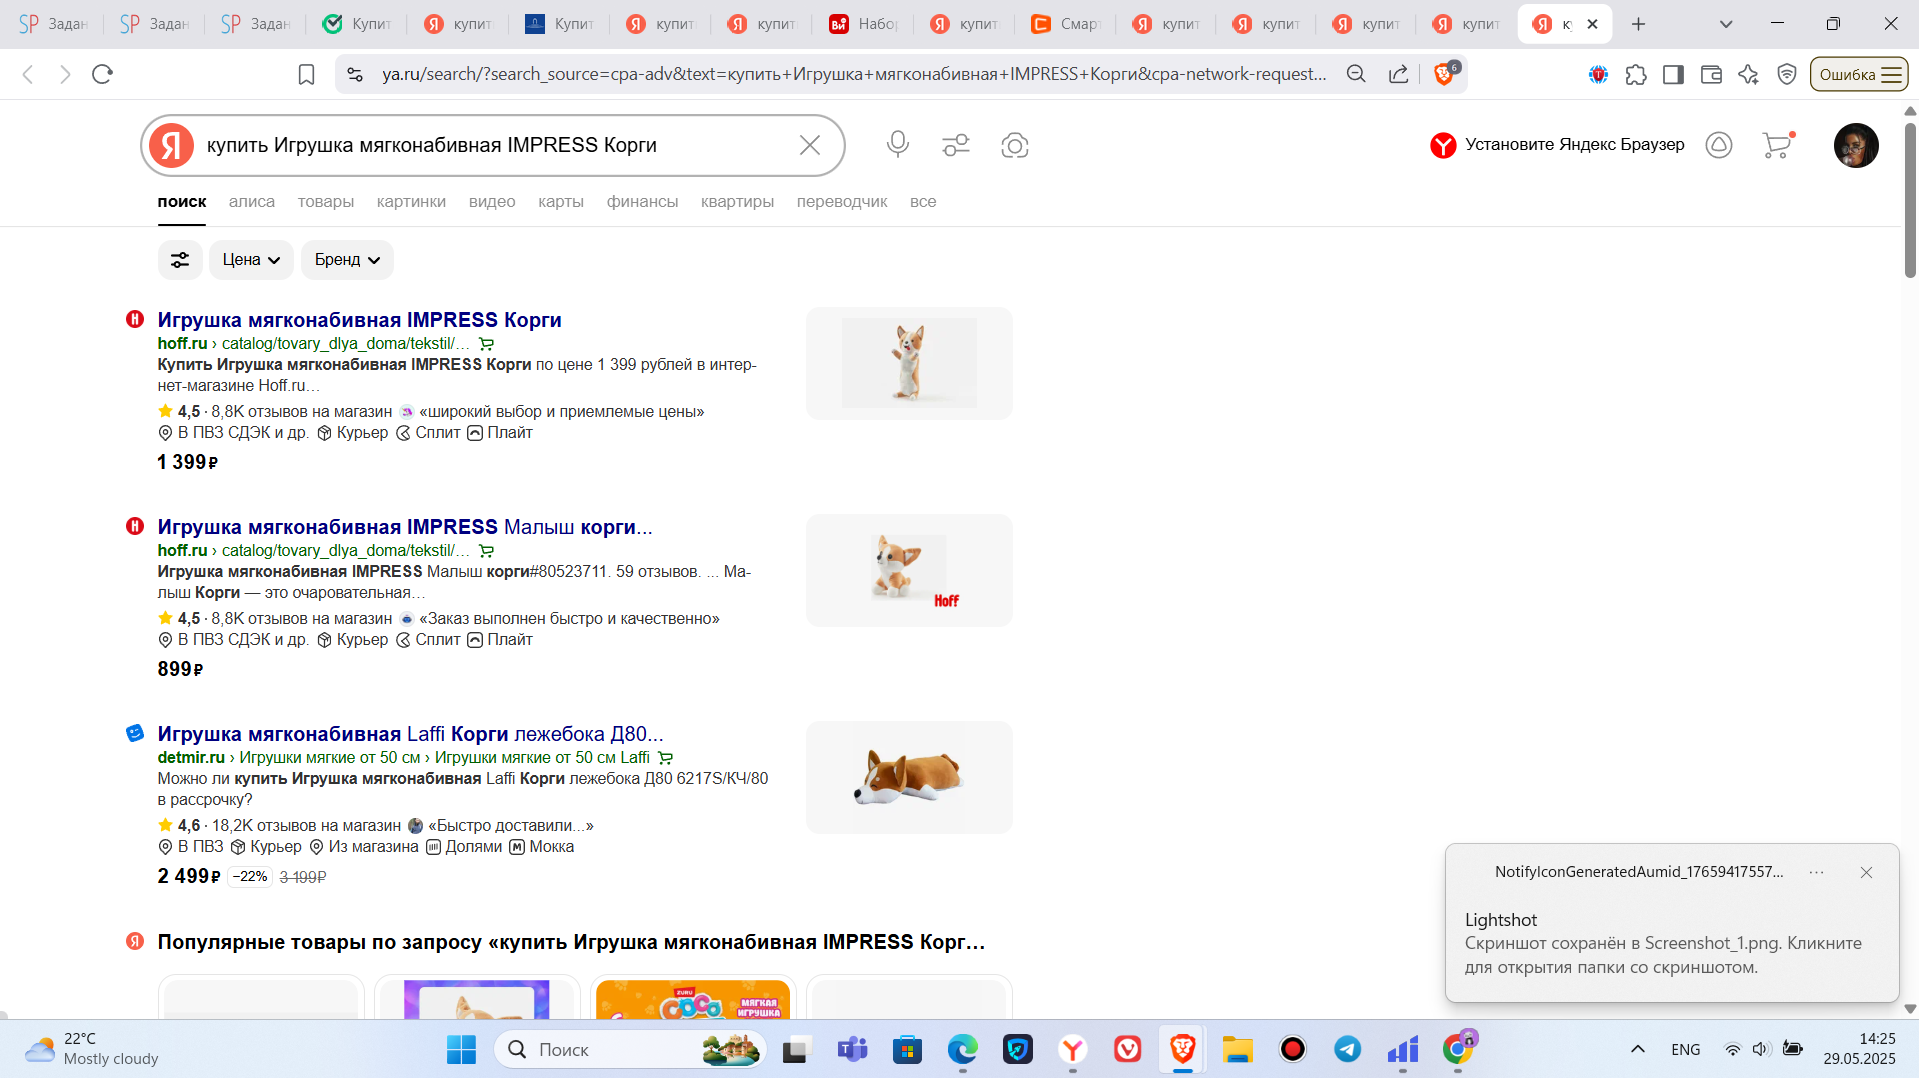Image resolution: width=1919 pixels, height=1078 pixels.
Task: Open Alice assistant icon near cart
Action: (x=1718, y=145)
